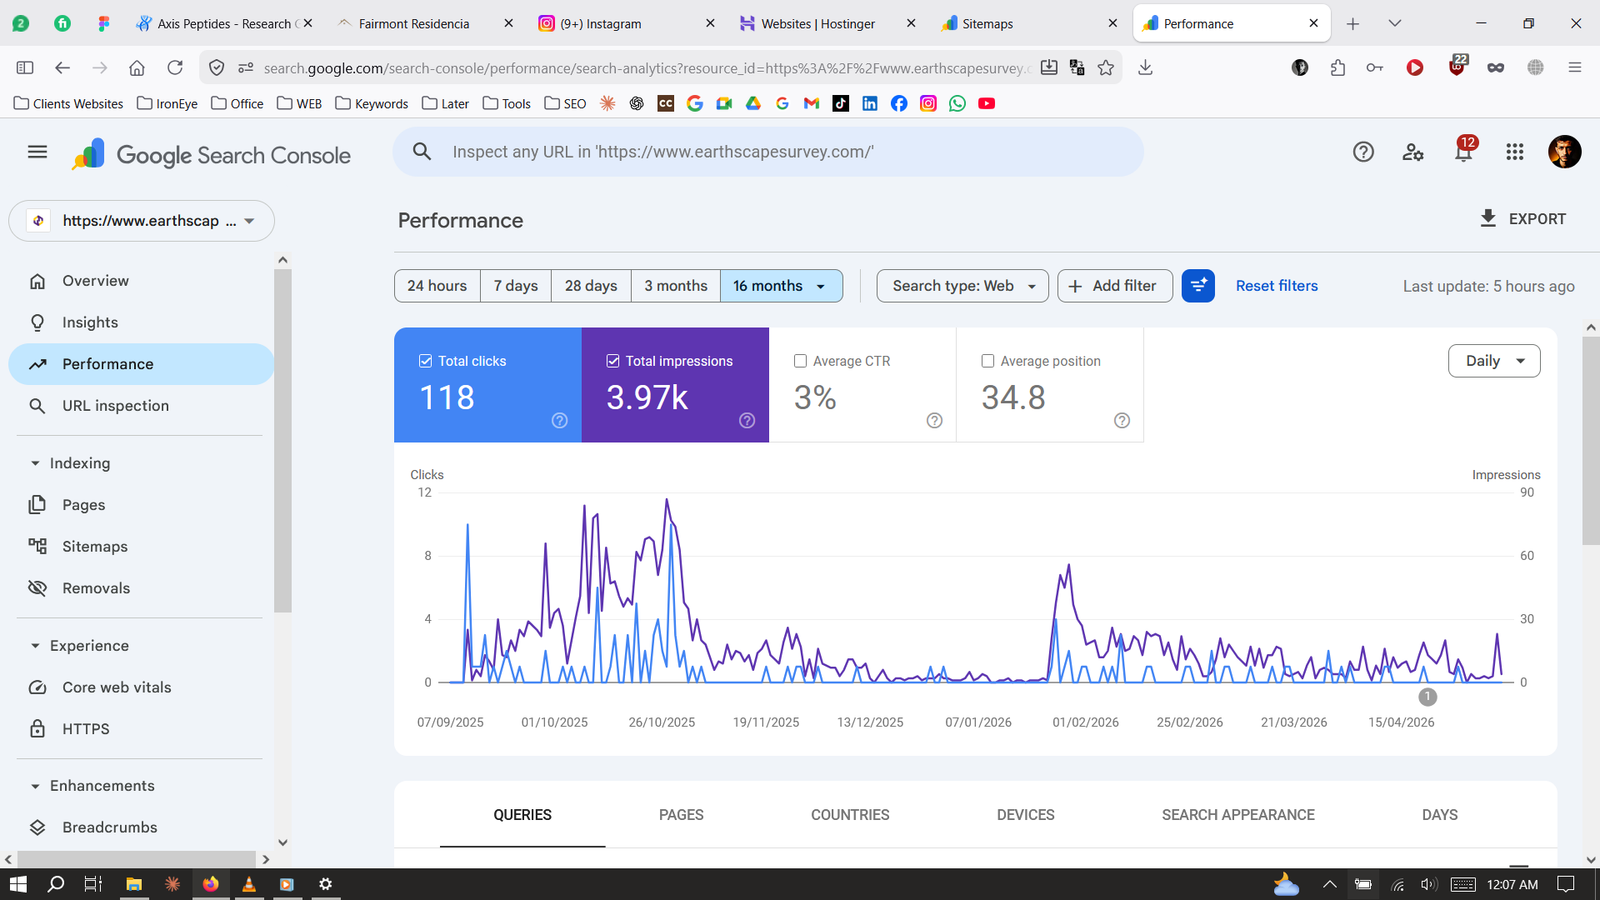This screenshot has width=1600, height=900.
Task: Open VLC from the taskbar
Action: (x=249, y=884)
